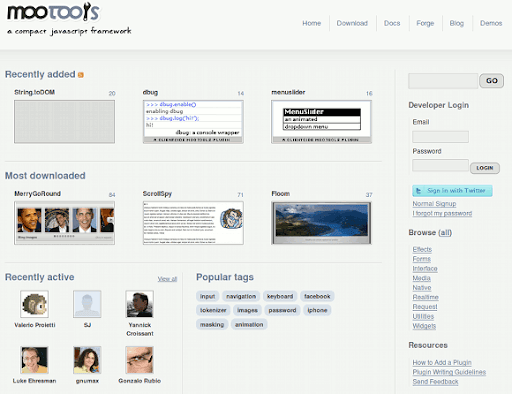Click the LOGIN button
The image size is (512, 394).
(x=485, y=168)
